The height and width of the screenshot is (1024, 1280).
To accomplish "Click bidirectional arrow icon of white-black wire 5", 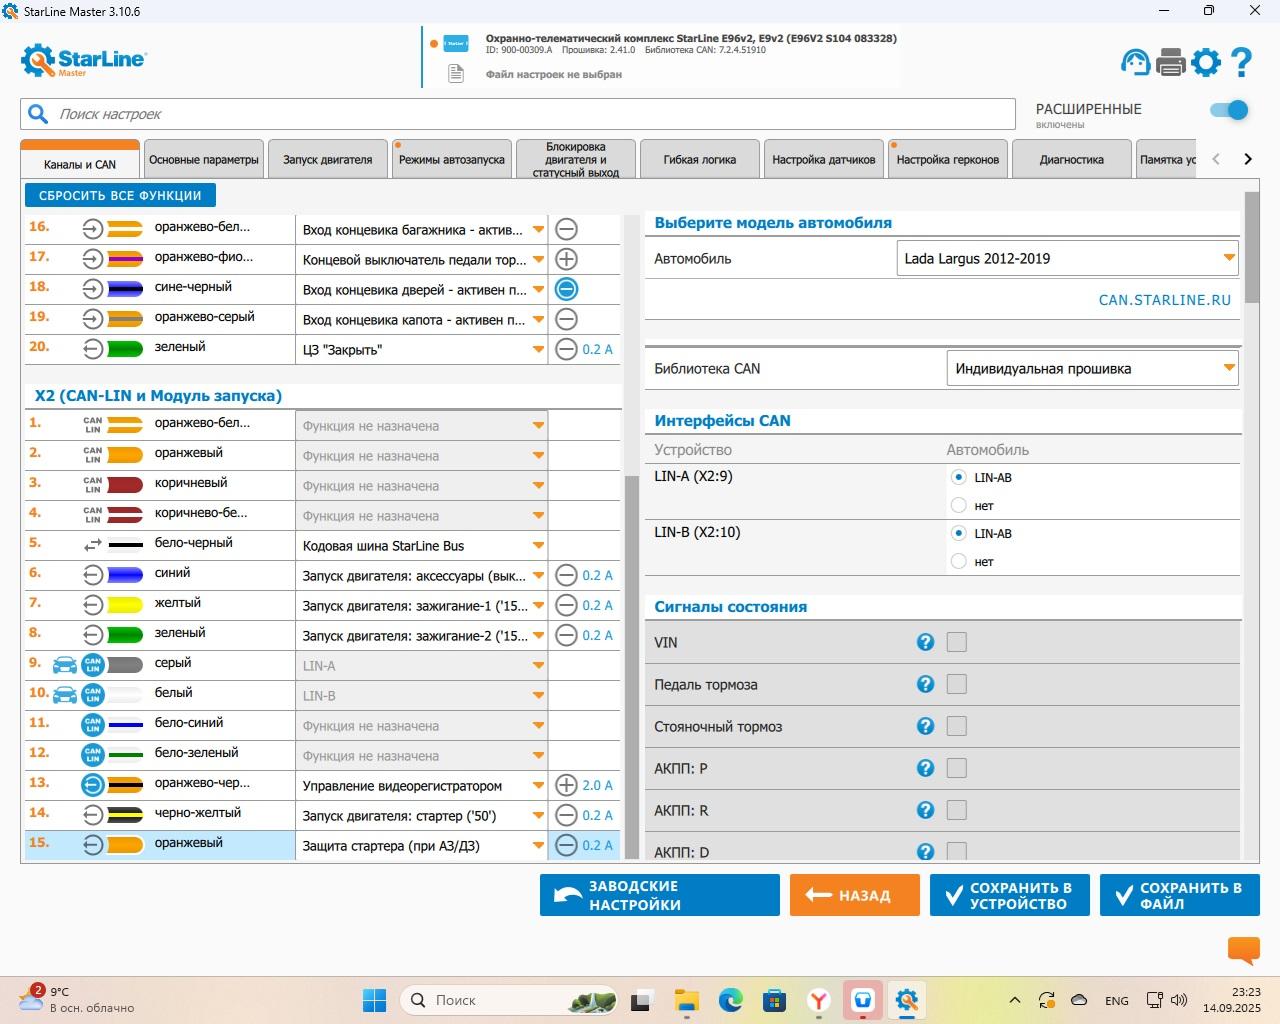I will [x=92, y=545].
